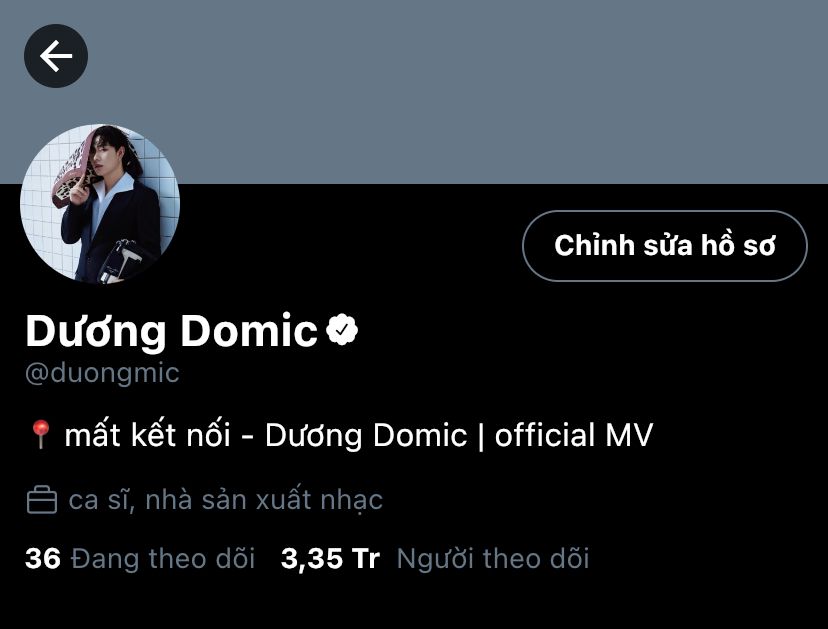Viewport: 828px width, 629px height.
Task: Open the round profile avatar photo
Action: (x=100, y=204)
